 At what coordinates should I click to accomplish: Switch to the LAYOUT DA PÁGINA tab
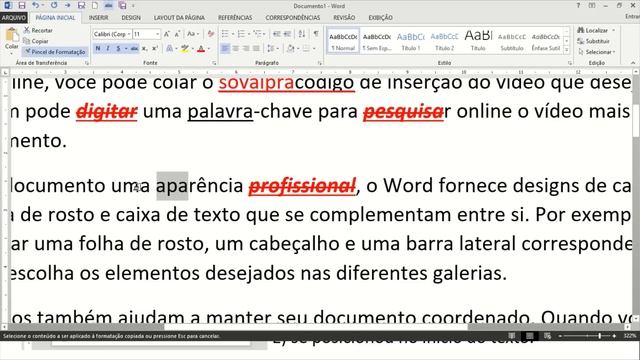[179, 18]
